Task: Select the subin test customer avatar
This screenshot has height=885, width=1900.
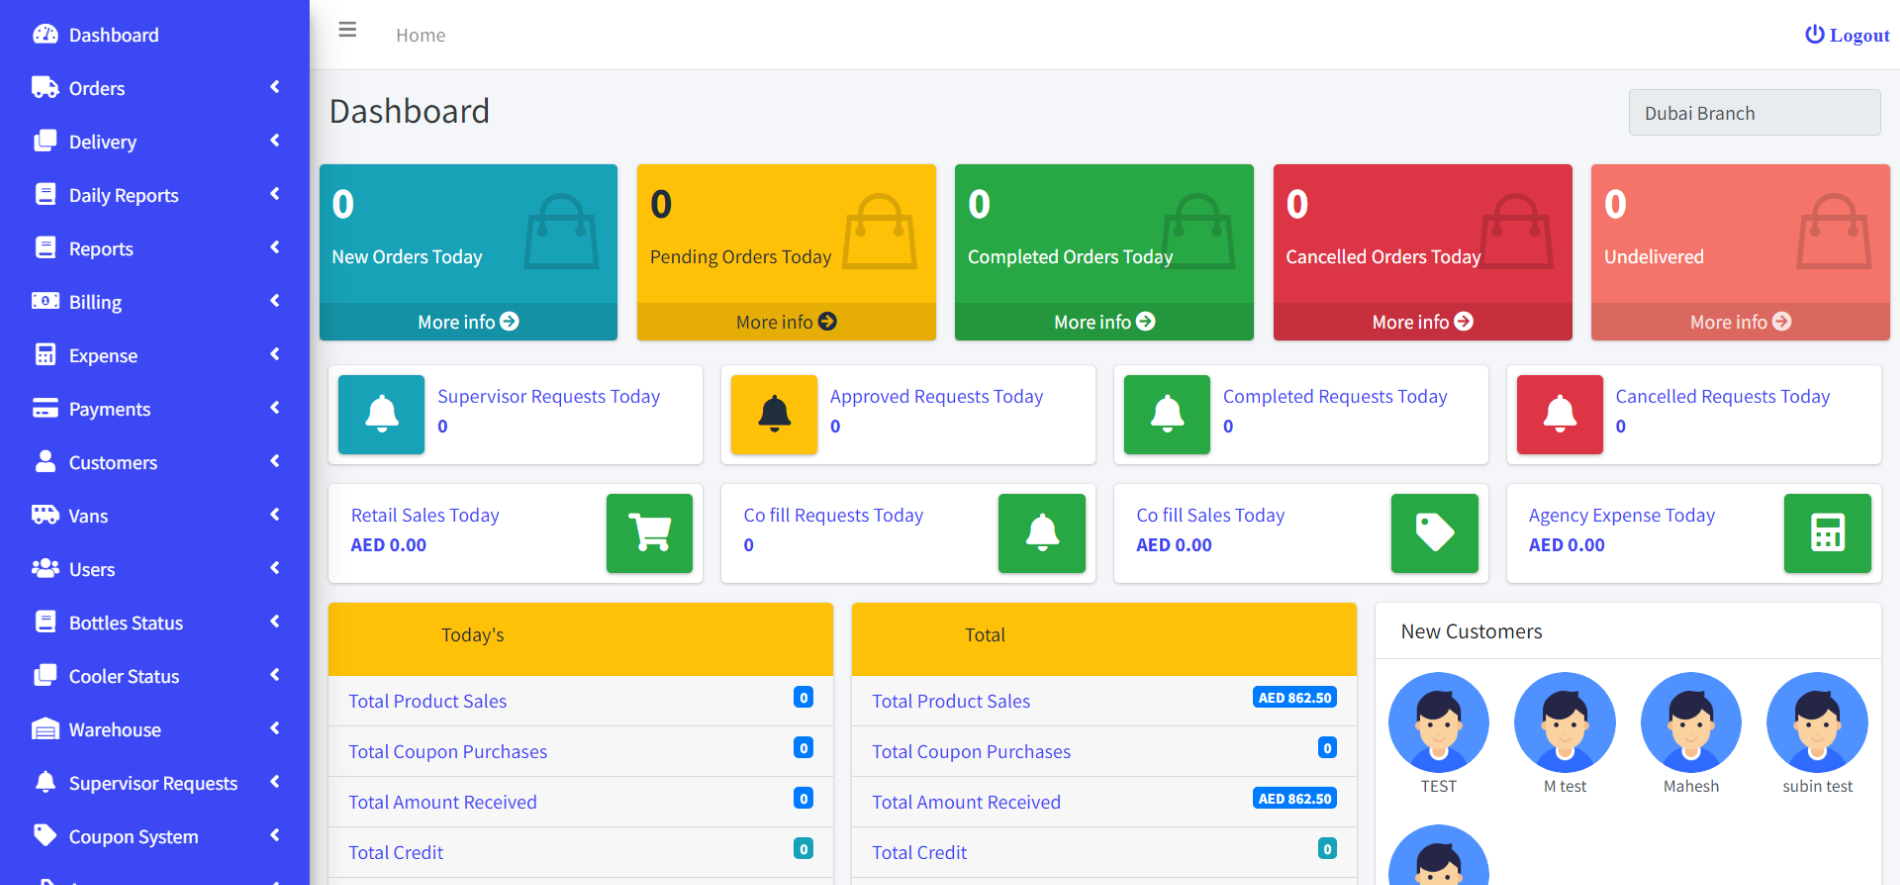Action: [1817, 722]
